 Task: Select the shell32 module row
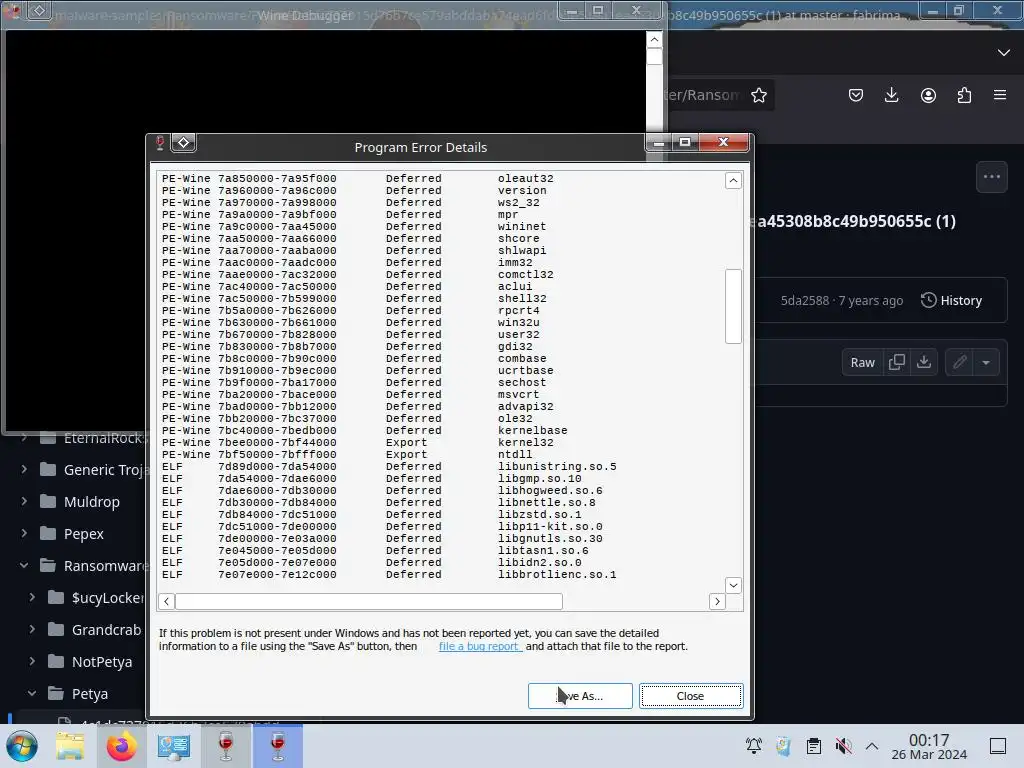[354, 298]
